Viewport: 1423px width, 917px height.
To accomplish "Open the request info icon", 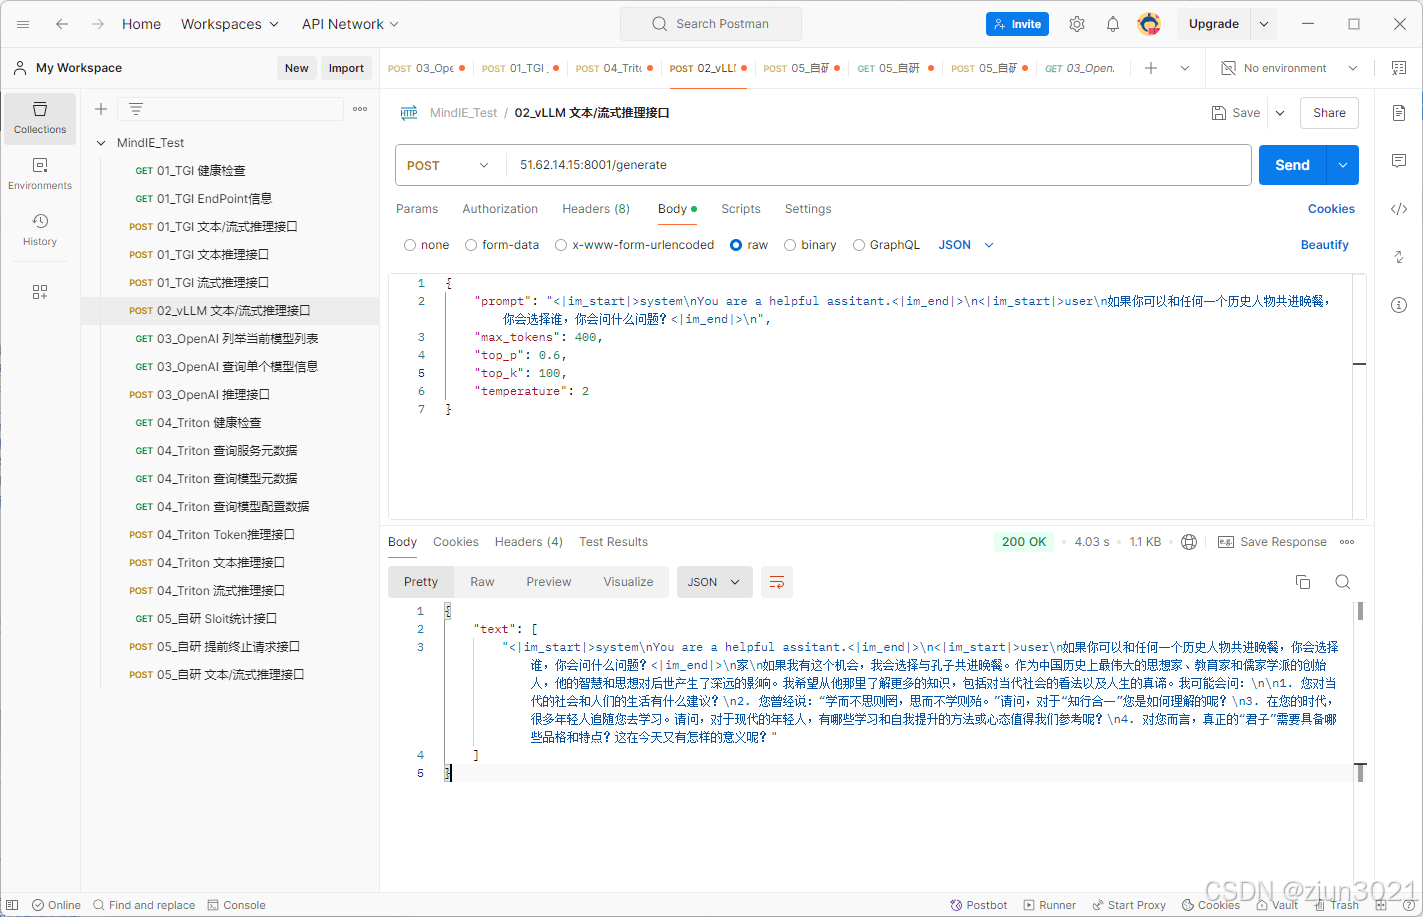I will coord(1399,305).
